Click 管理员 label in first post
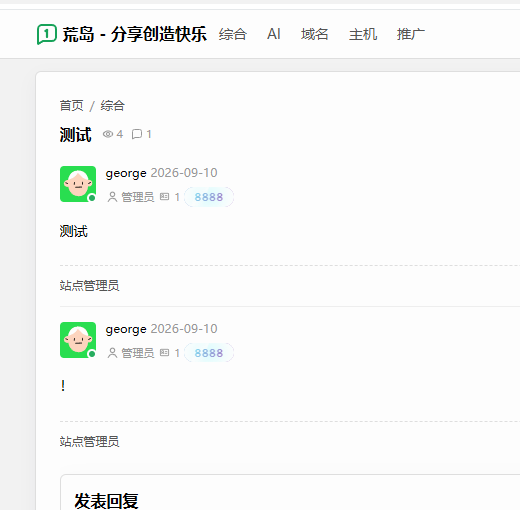520x510 pixels. (138, 197)
